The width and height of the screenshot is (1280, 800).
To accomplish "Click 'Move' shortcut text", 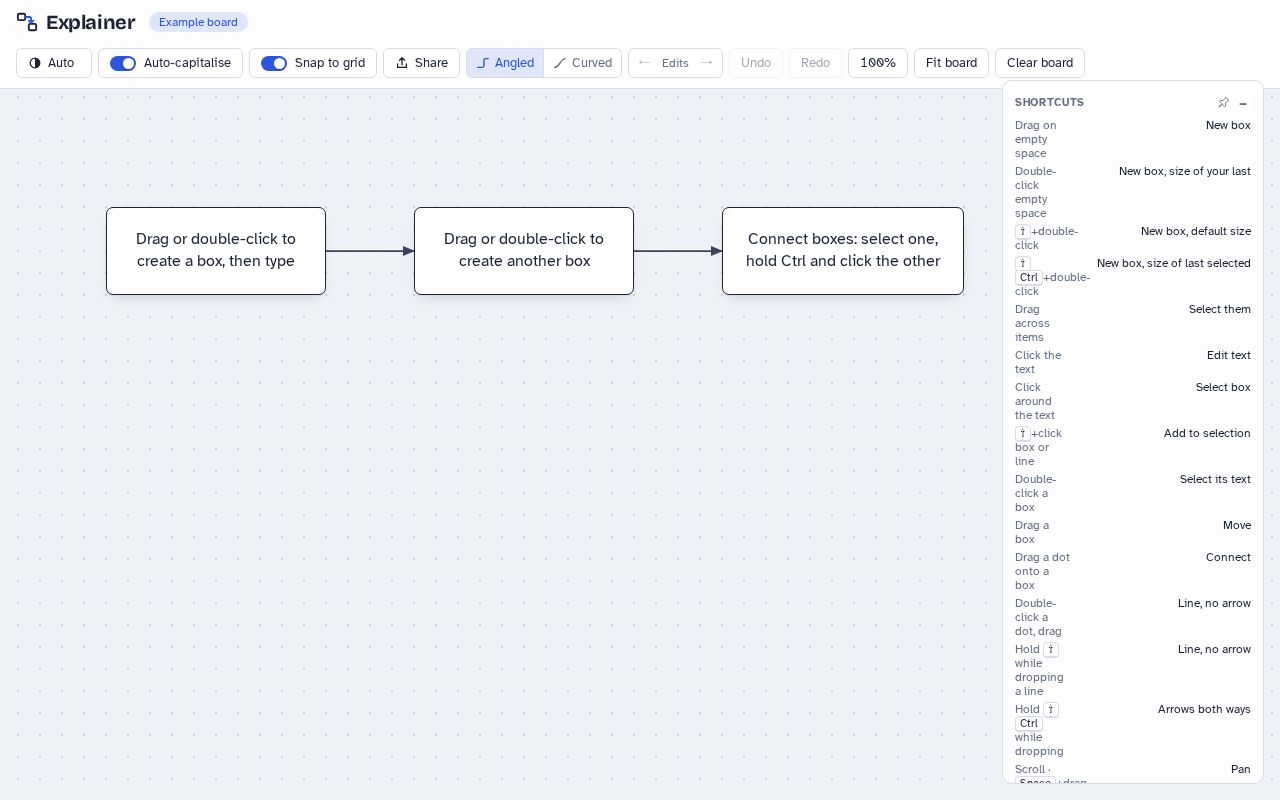I will [1236, 525].
